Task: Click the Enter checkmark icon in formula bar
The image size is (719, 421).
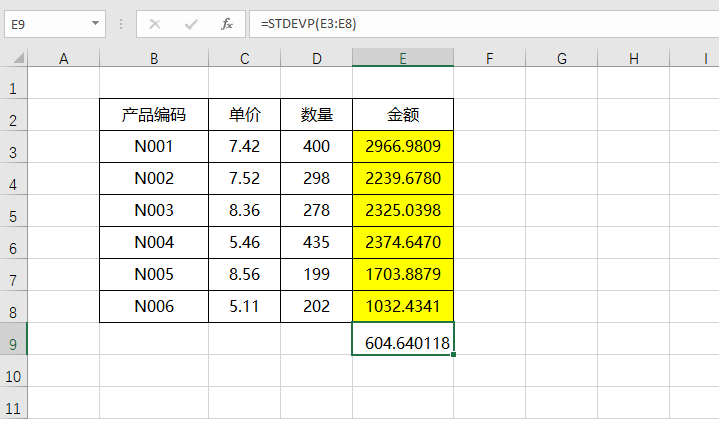Action: [191, 23]
